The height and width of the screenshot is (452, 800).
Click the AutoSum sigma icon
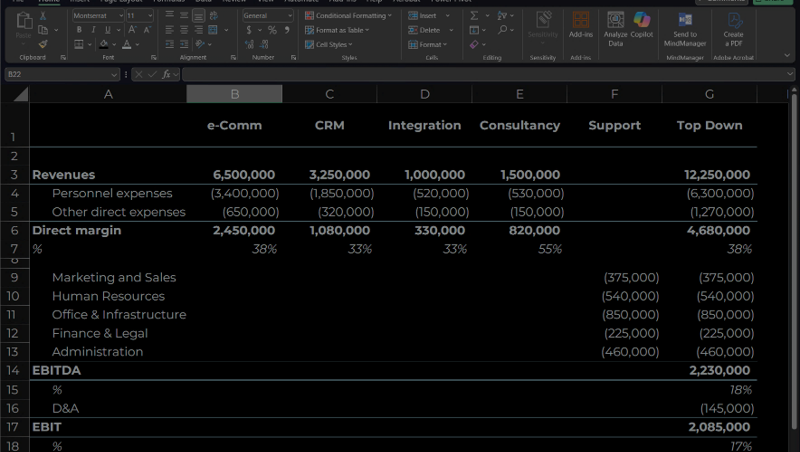(474, 16)
